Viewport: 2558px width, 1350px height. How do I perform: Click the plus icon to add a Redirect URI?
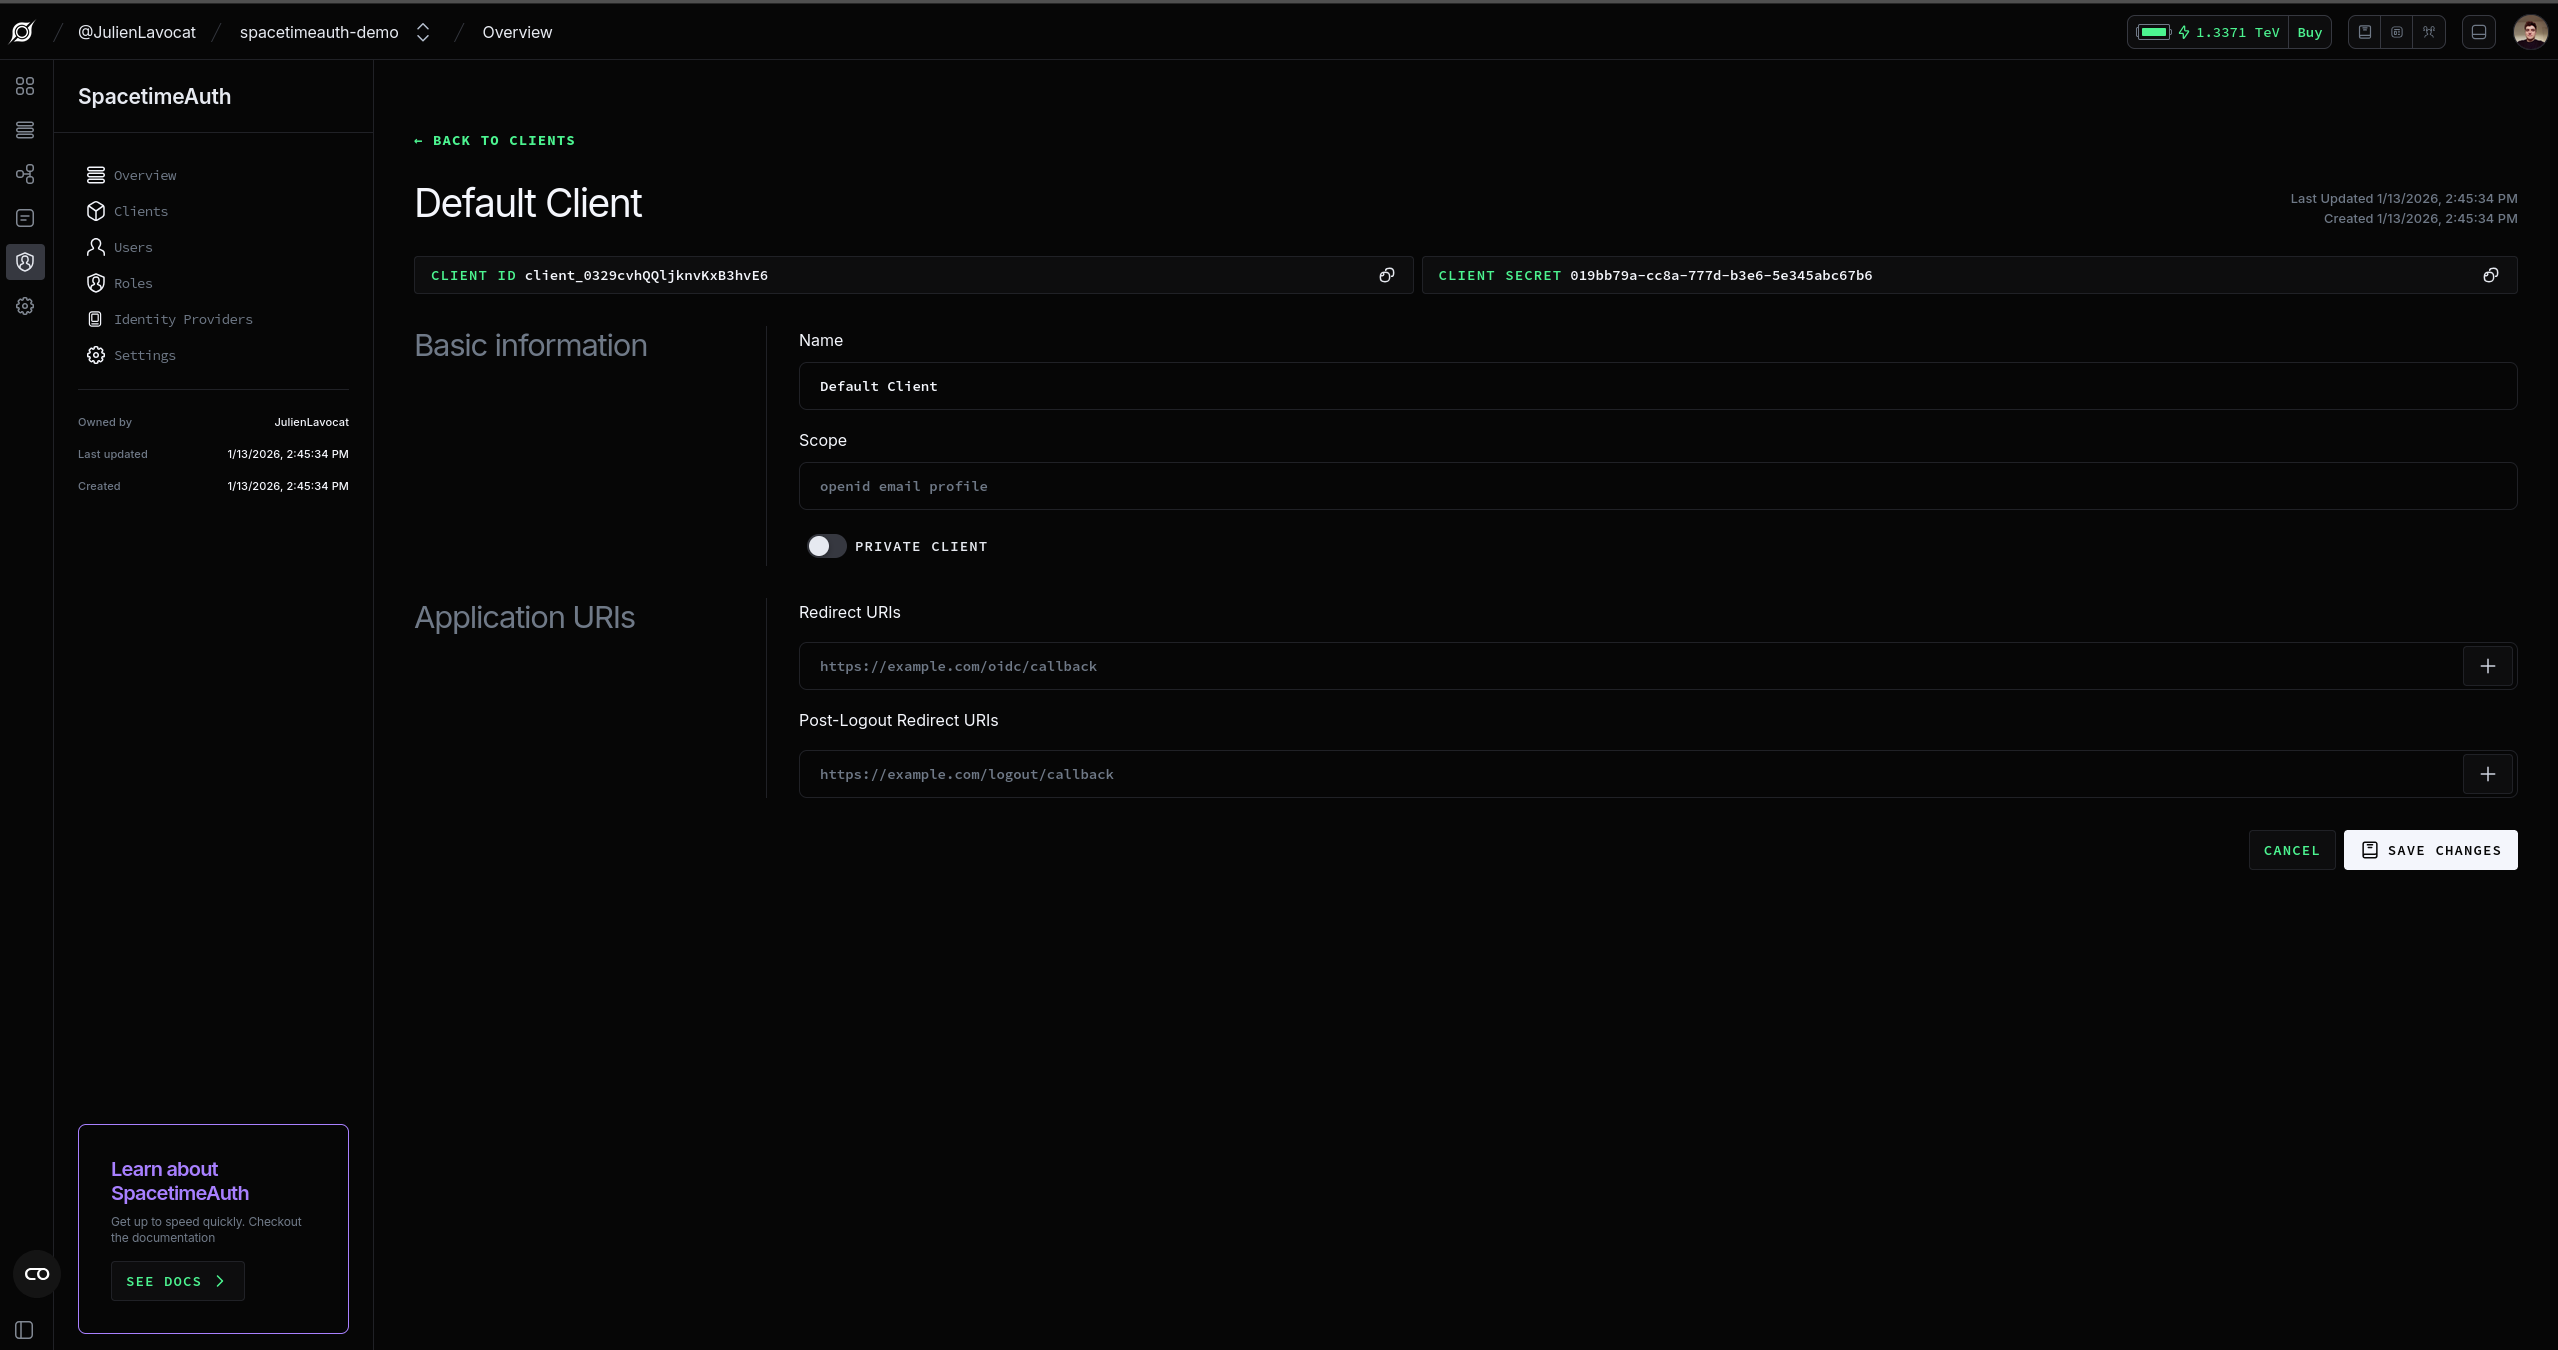[2489, 666]
